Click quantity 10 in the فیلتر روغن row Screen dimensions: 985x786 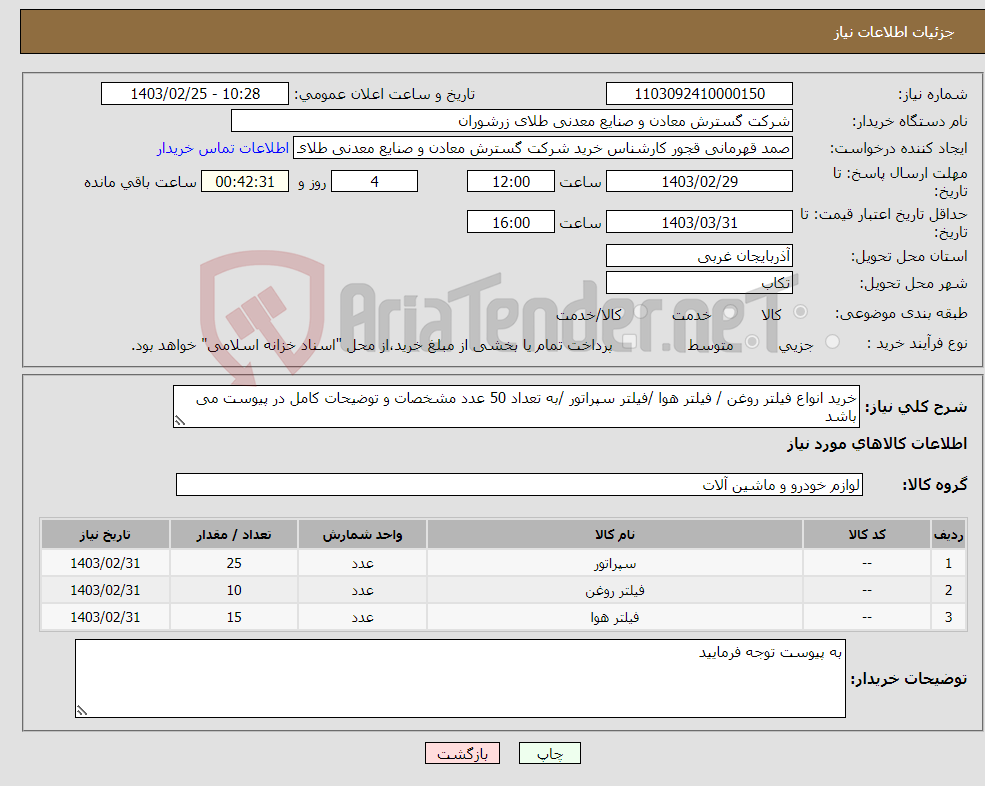(234, 590)
